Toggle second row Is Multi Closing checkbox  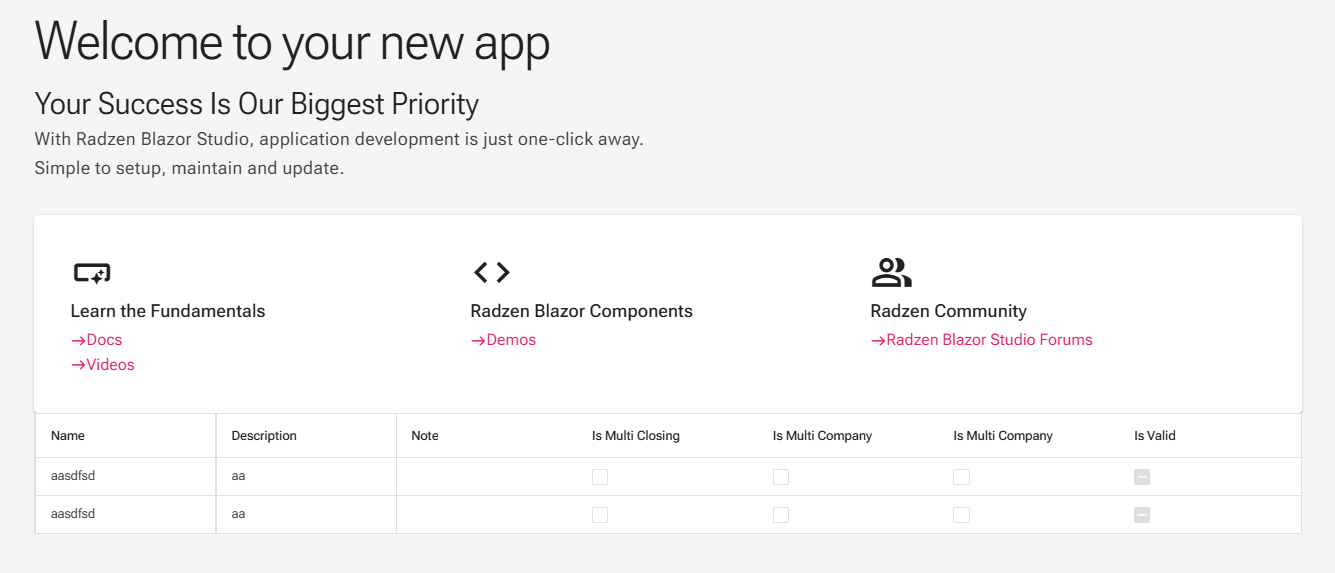(x=600, y=515)
